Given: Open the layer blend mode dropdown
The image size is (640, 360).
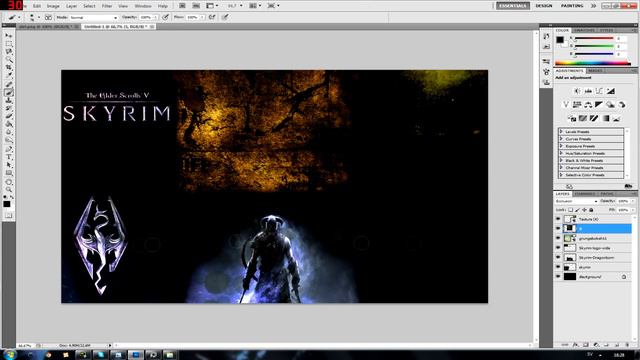Looking at the screenshot, I should 576,201.
